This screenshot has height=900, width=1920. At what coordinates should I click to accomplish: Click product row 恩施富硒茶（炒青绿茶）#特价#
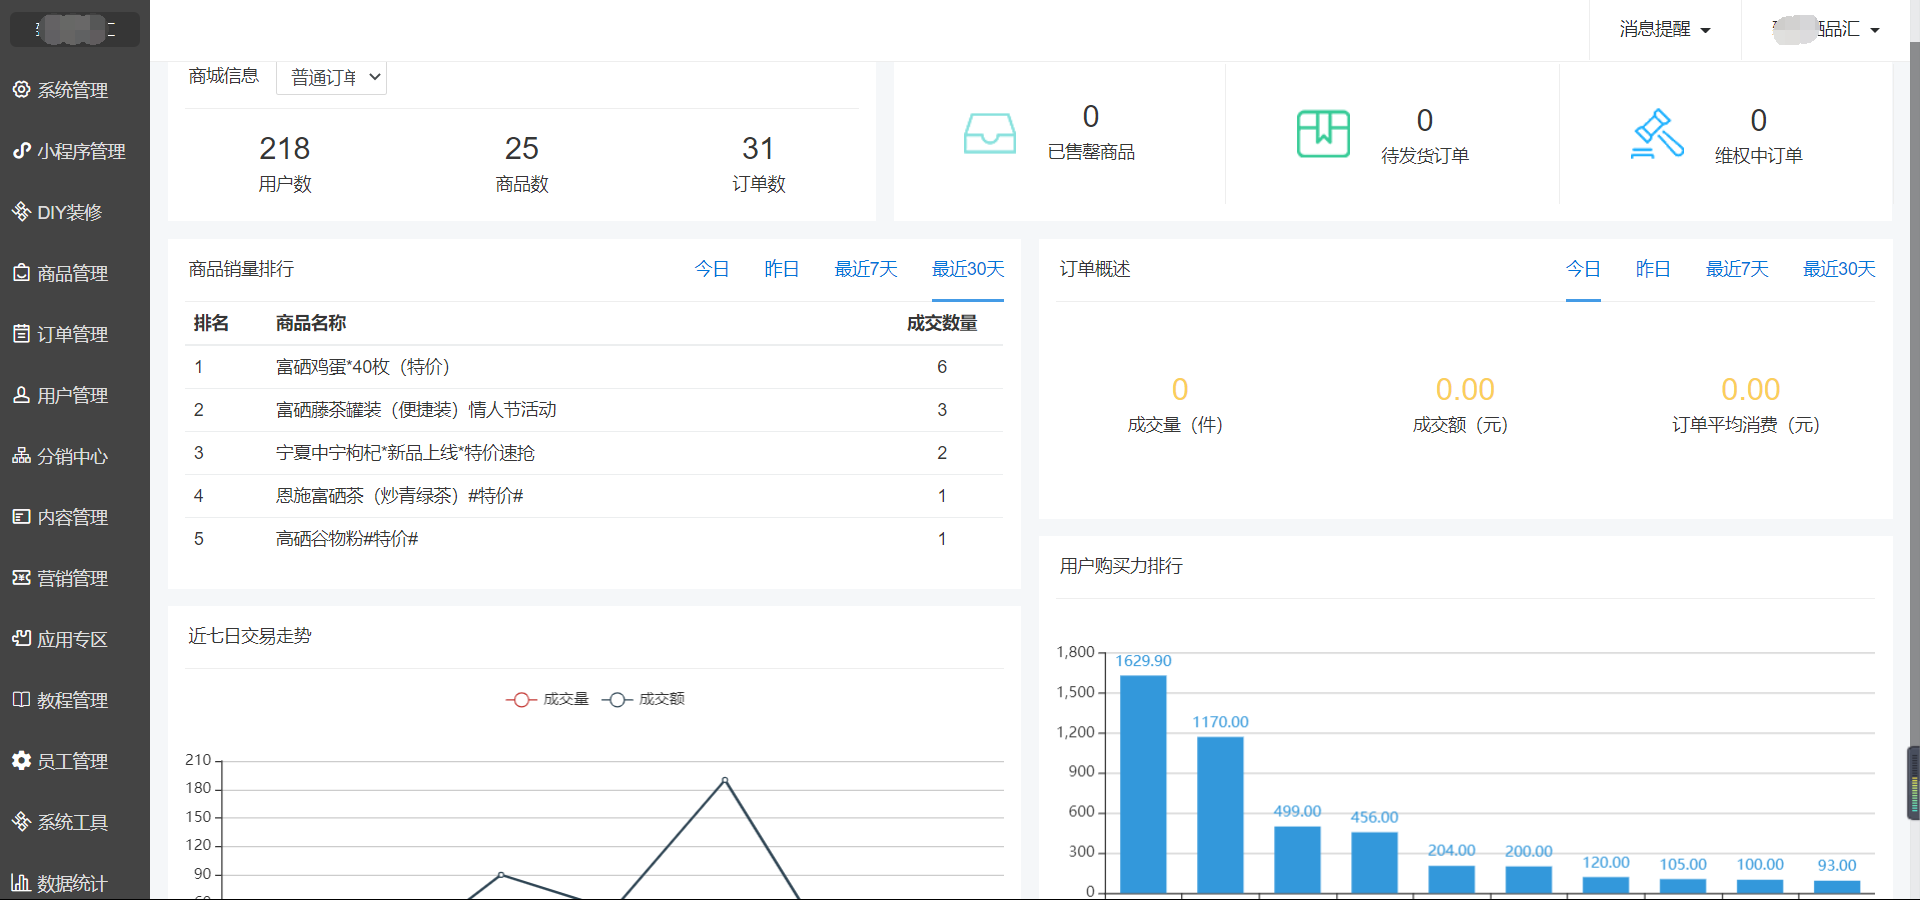(594, 496)
